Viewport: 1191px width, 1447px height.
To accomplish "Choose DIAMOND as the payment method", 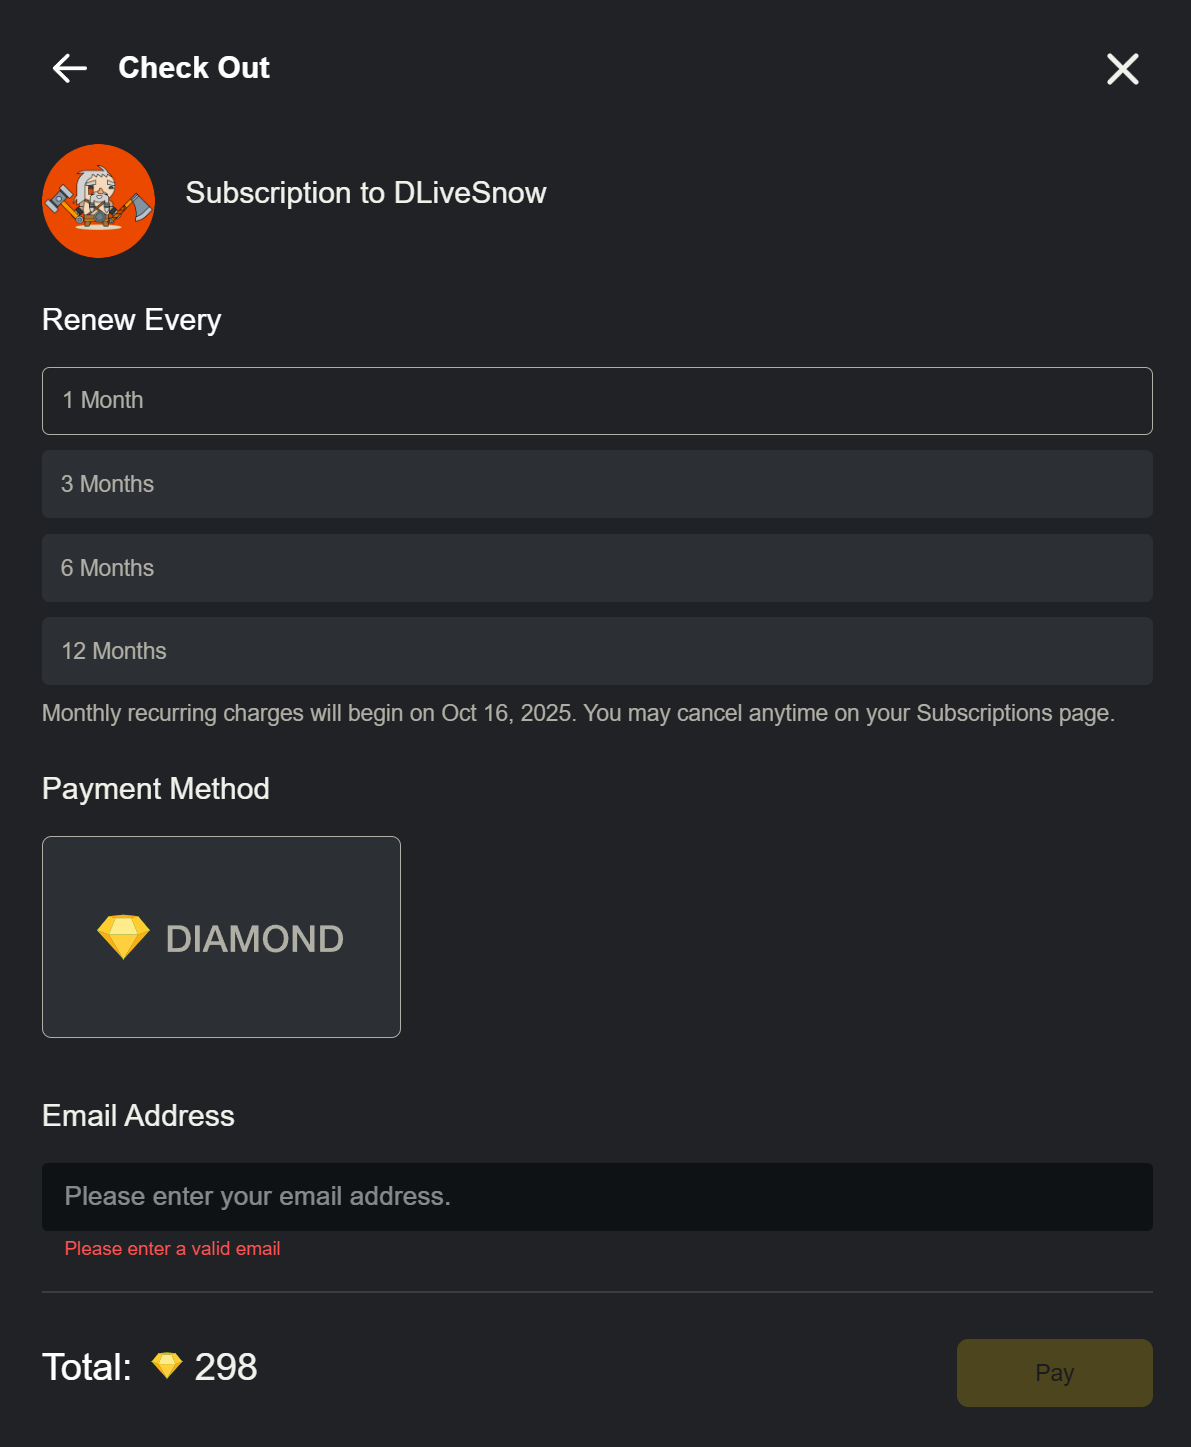I will (221, 937).
